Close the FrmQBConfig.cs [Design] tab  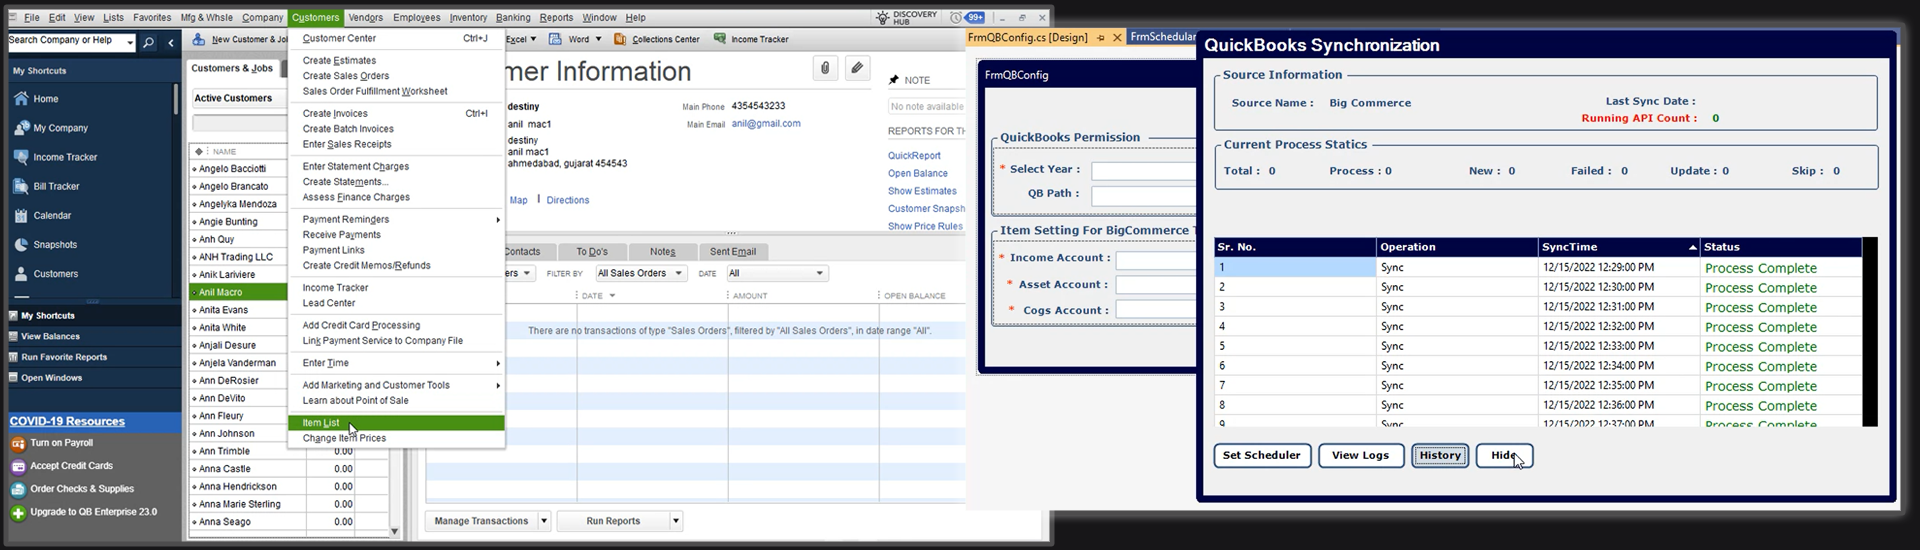(1117, 38)
